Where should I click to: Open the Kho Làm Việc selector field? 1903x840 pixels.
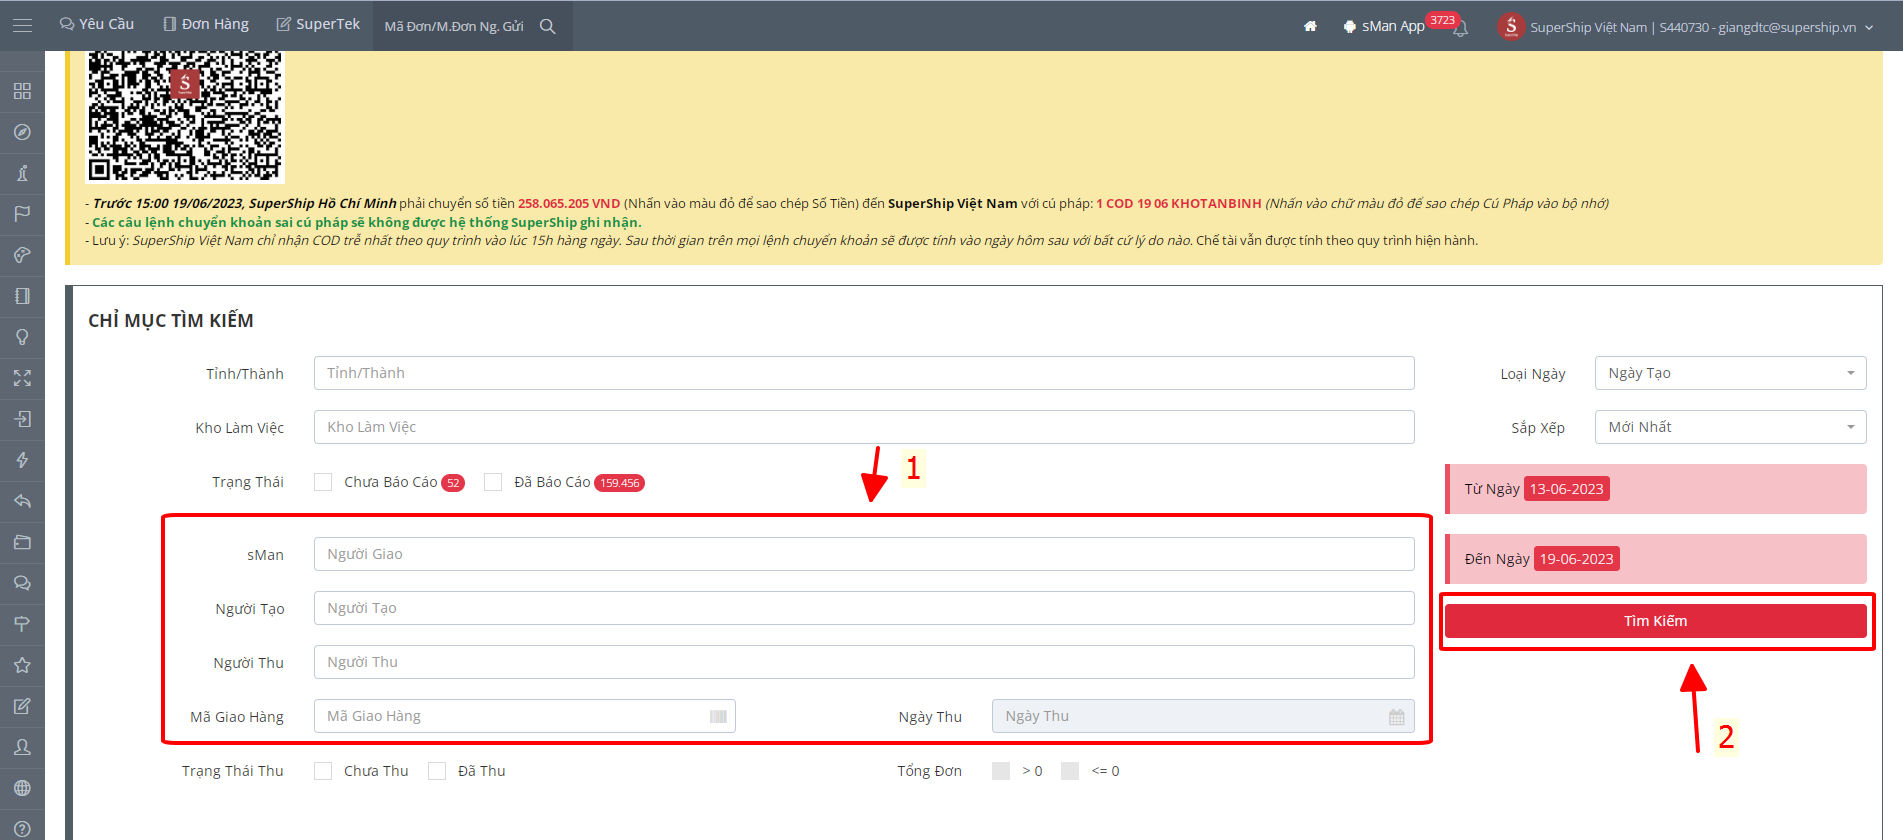864,427
